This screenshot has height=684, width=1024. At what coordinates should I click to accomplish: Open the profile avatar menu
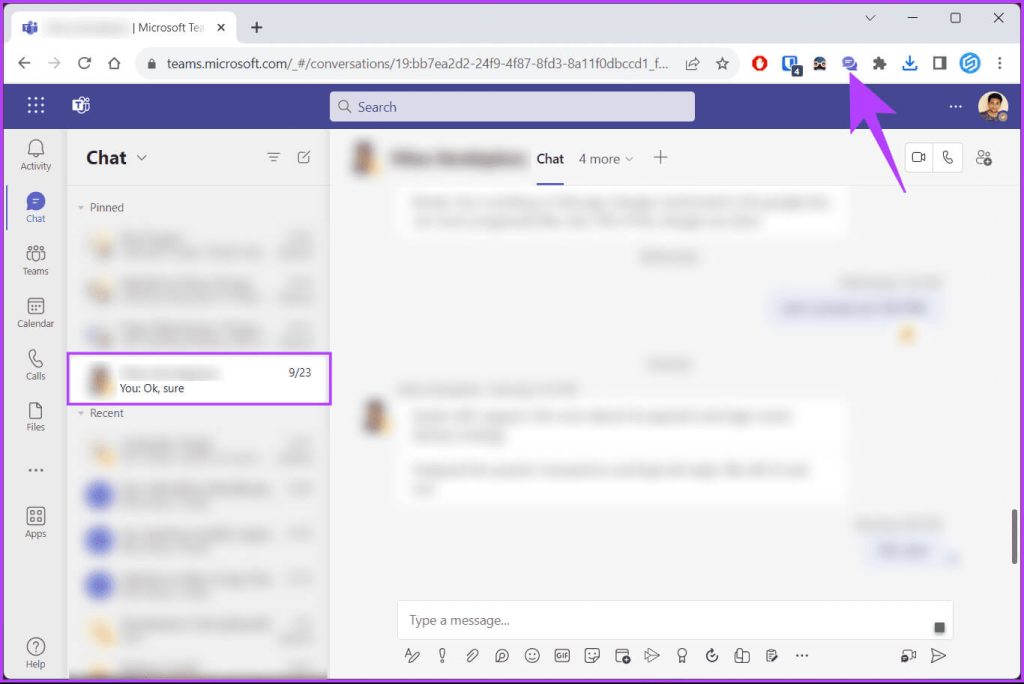993,106
